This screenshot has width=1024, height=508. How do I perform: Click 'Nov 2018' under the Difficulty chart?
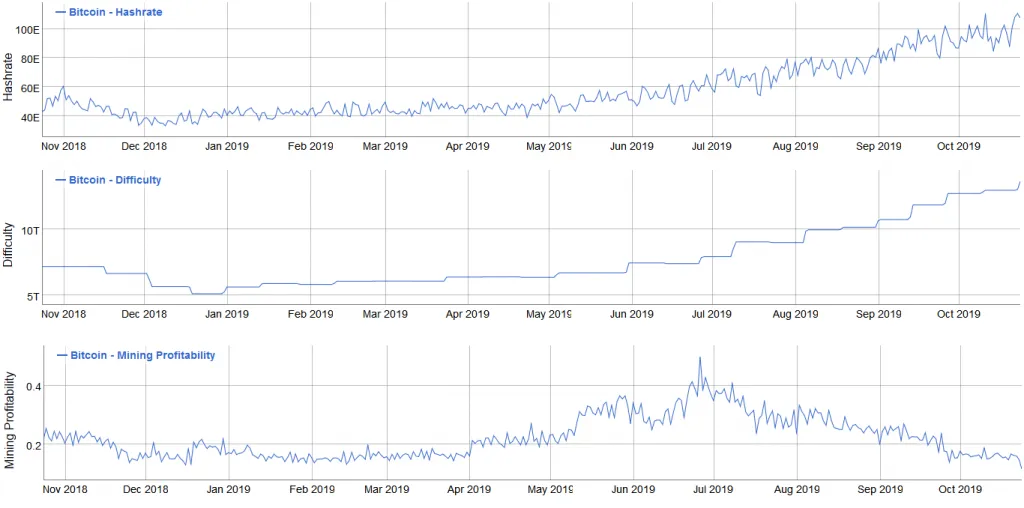[63, 314]
